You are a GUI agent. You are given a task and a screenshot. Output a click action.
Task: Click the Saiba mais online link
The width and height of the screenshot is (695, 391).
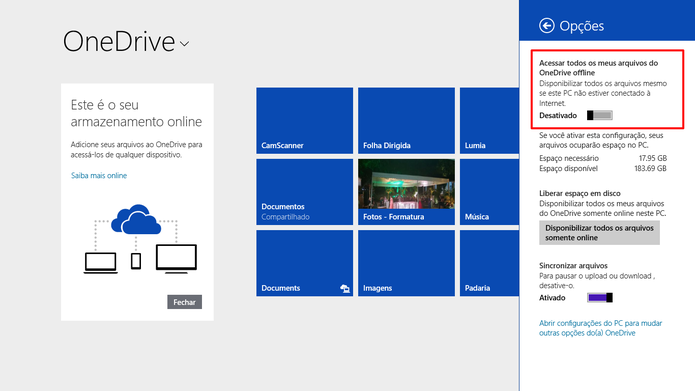99,176
